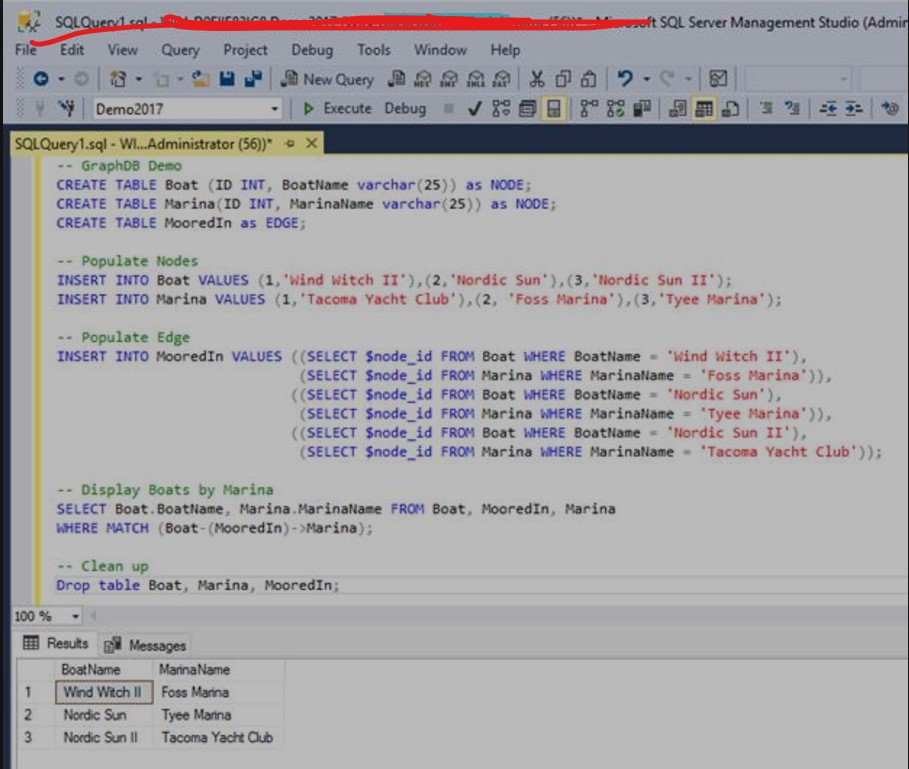This screenshot has width=909, height=769.
Task: Open the Debug menu in menu bar
Action: pyautogui.click(x=312, y=50)
